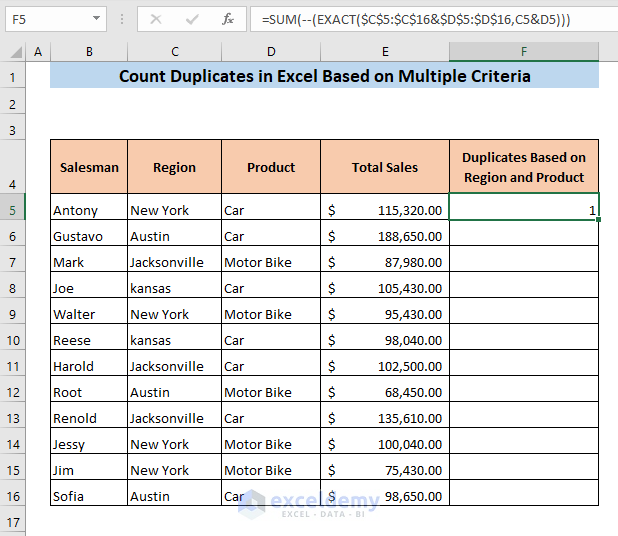Click the 'Product' header cell
Screen dimensions: 618x536
point(271,167)
